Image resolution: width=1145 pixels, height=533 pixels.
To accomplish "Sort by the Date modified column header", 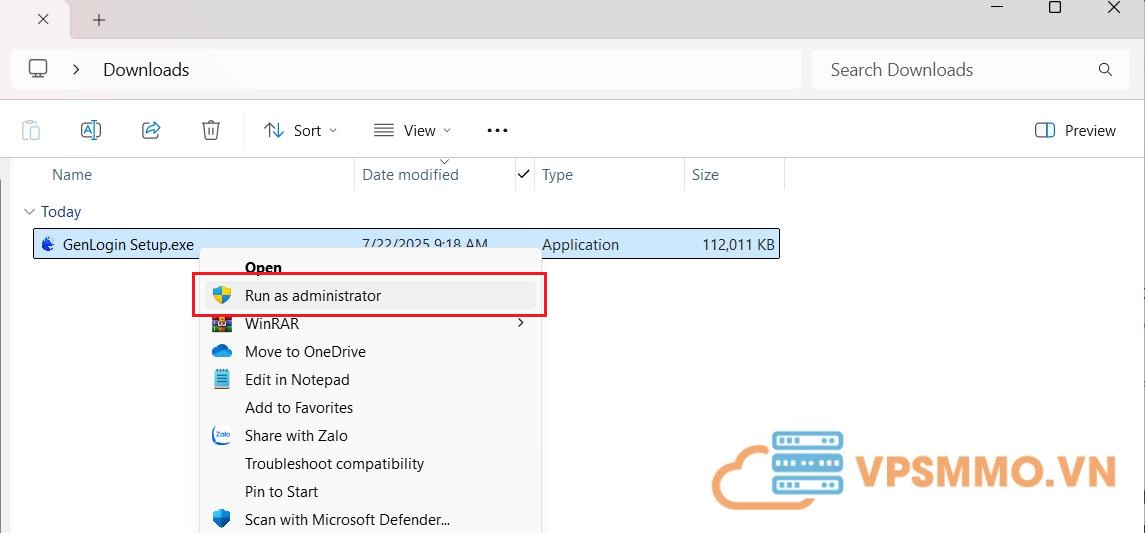I will click(410, 175).
